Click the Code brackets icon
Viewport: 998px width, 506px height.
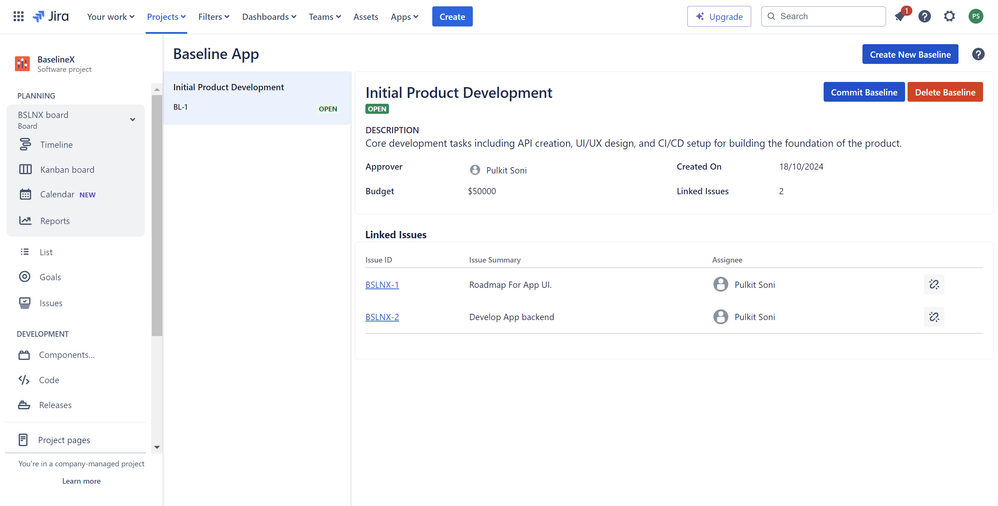[24, 380]
